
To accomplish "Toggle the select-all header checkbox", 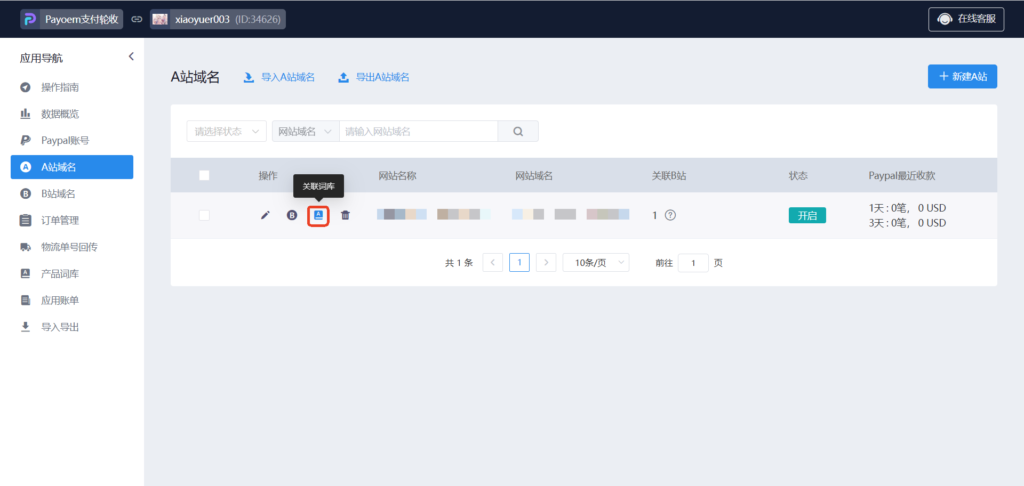I will click(x=204, y=175).
